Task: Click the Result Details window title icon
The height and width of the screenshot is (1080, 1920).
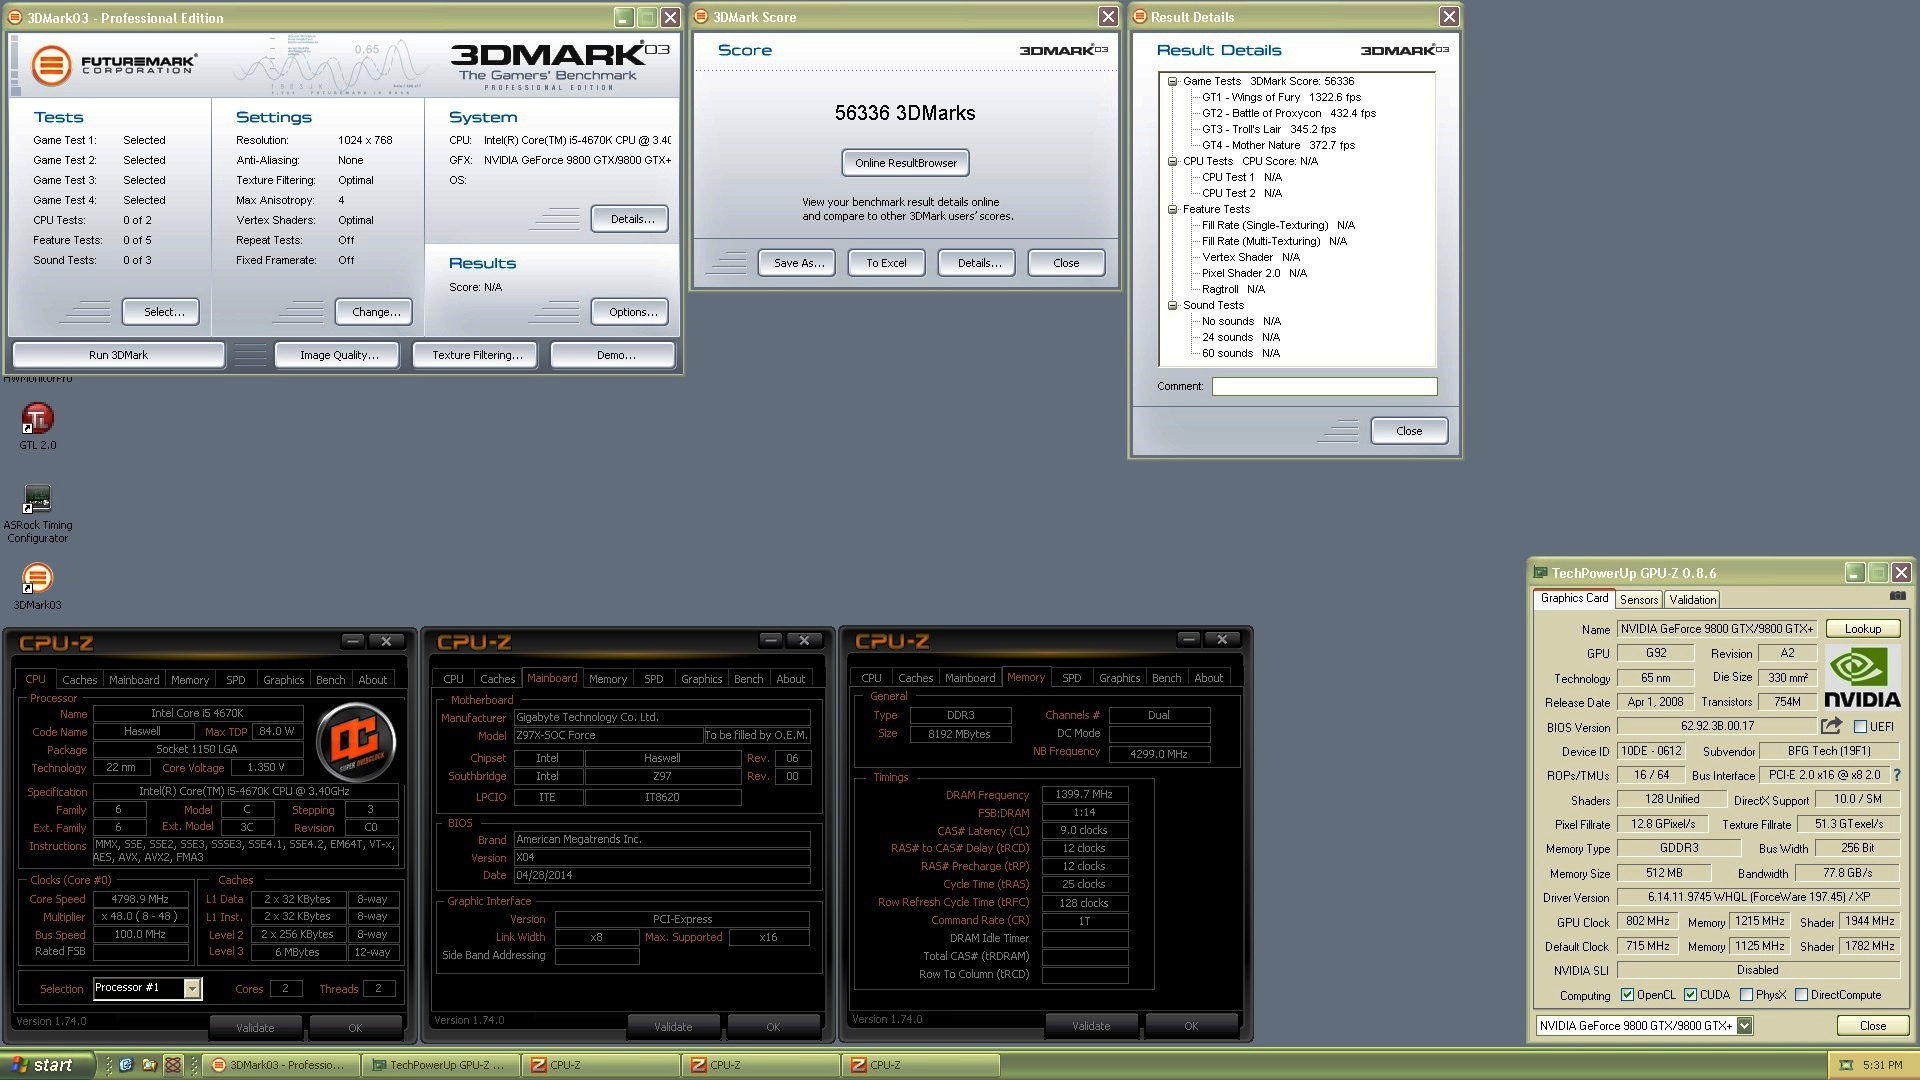Action: pyautogui.click(x=1139, y=17)
